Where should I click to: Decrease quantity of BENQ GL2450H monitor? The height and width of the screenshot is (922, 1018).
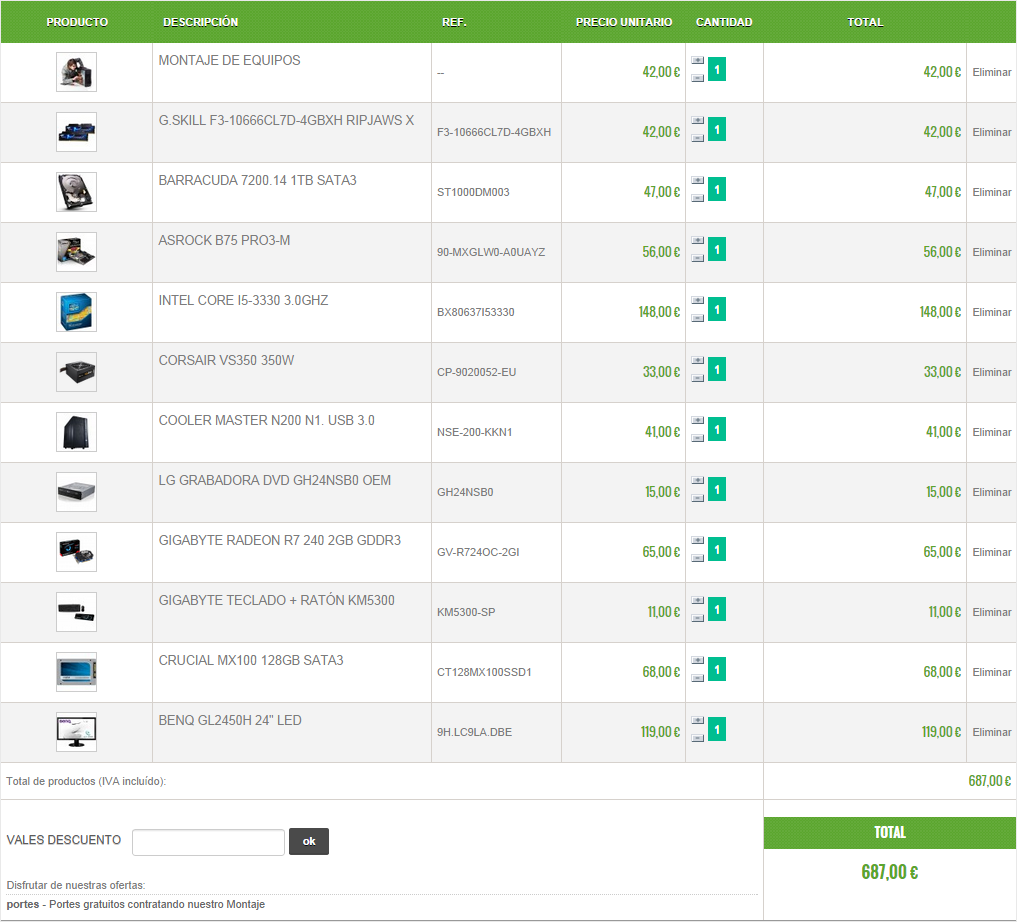[697, 739]
